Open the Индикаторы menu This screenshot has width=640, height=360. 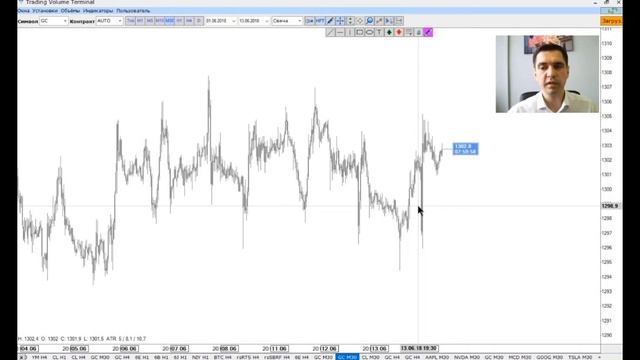pyautogui.click(x=98, y=11)
